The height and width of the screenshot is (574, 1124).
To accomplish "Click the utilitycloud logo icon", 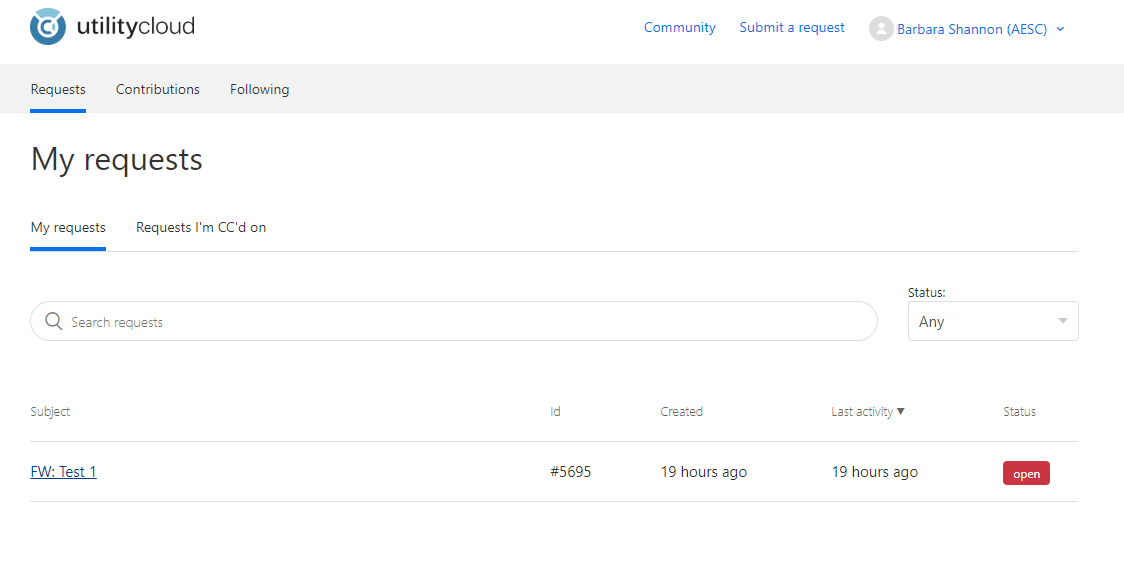I will coord(48,27).
